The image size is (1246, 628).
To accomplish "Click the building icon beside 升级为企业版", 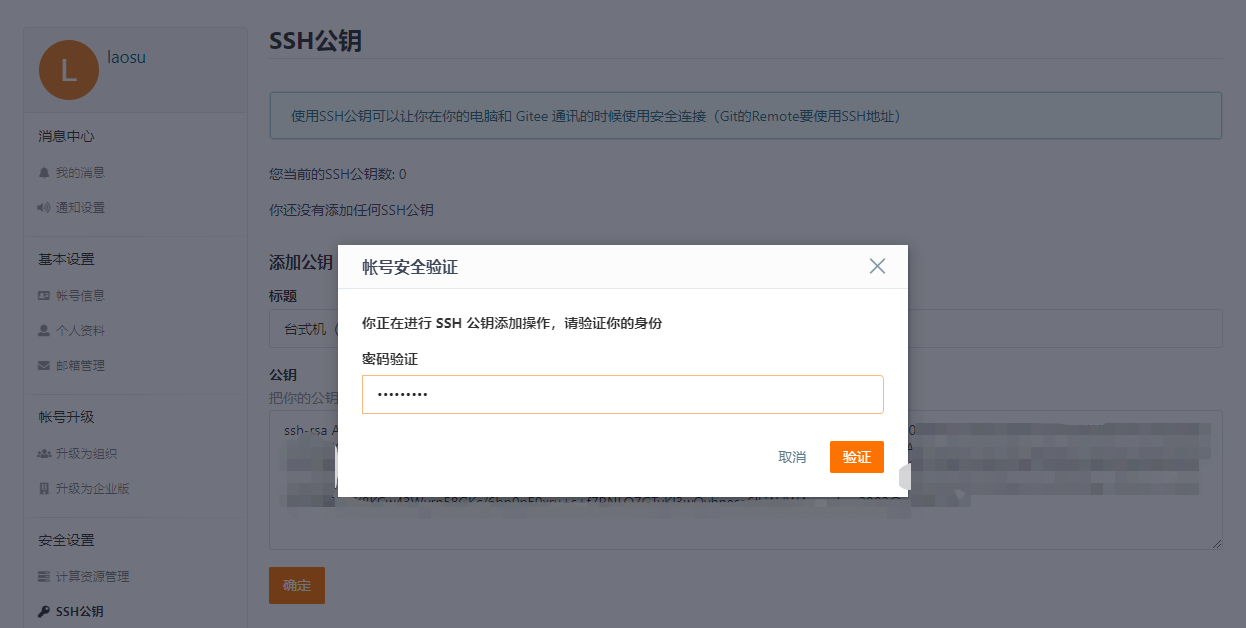I will pos(44,489).
